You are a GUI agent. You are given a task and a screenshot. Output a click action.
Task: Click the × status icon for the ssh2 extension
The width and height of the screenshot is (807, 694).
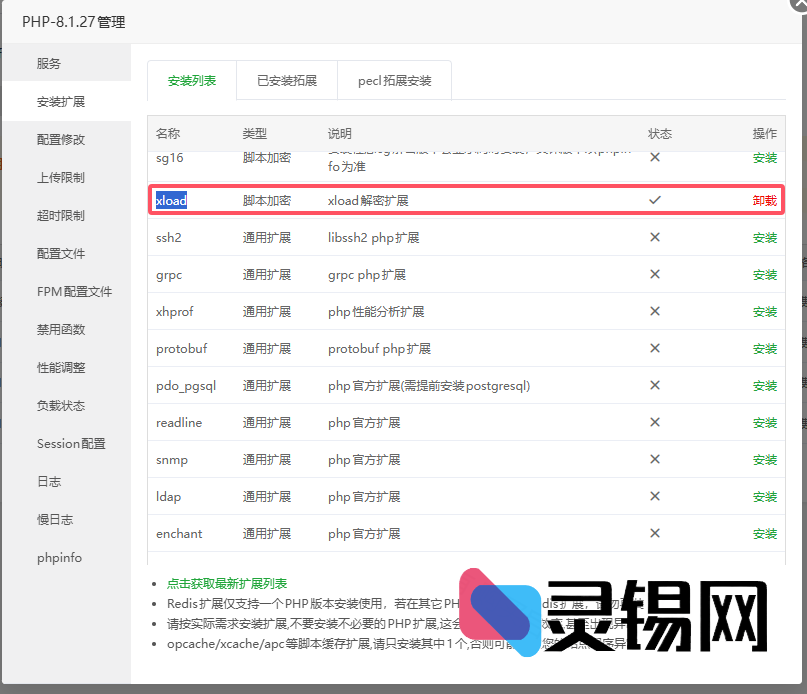click(x=655, y=237)
